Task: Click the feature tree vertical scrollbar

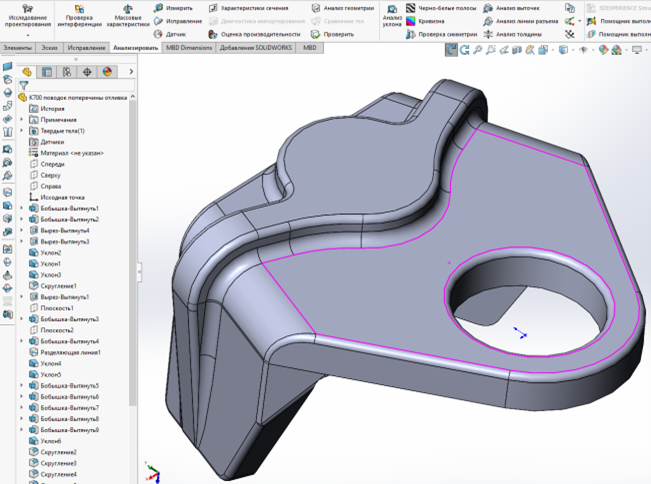Action: pos(133,250)
